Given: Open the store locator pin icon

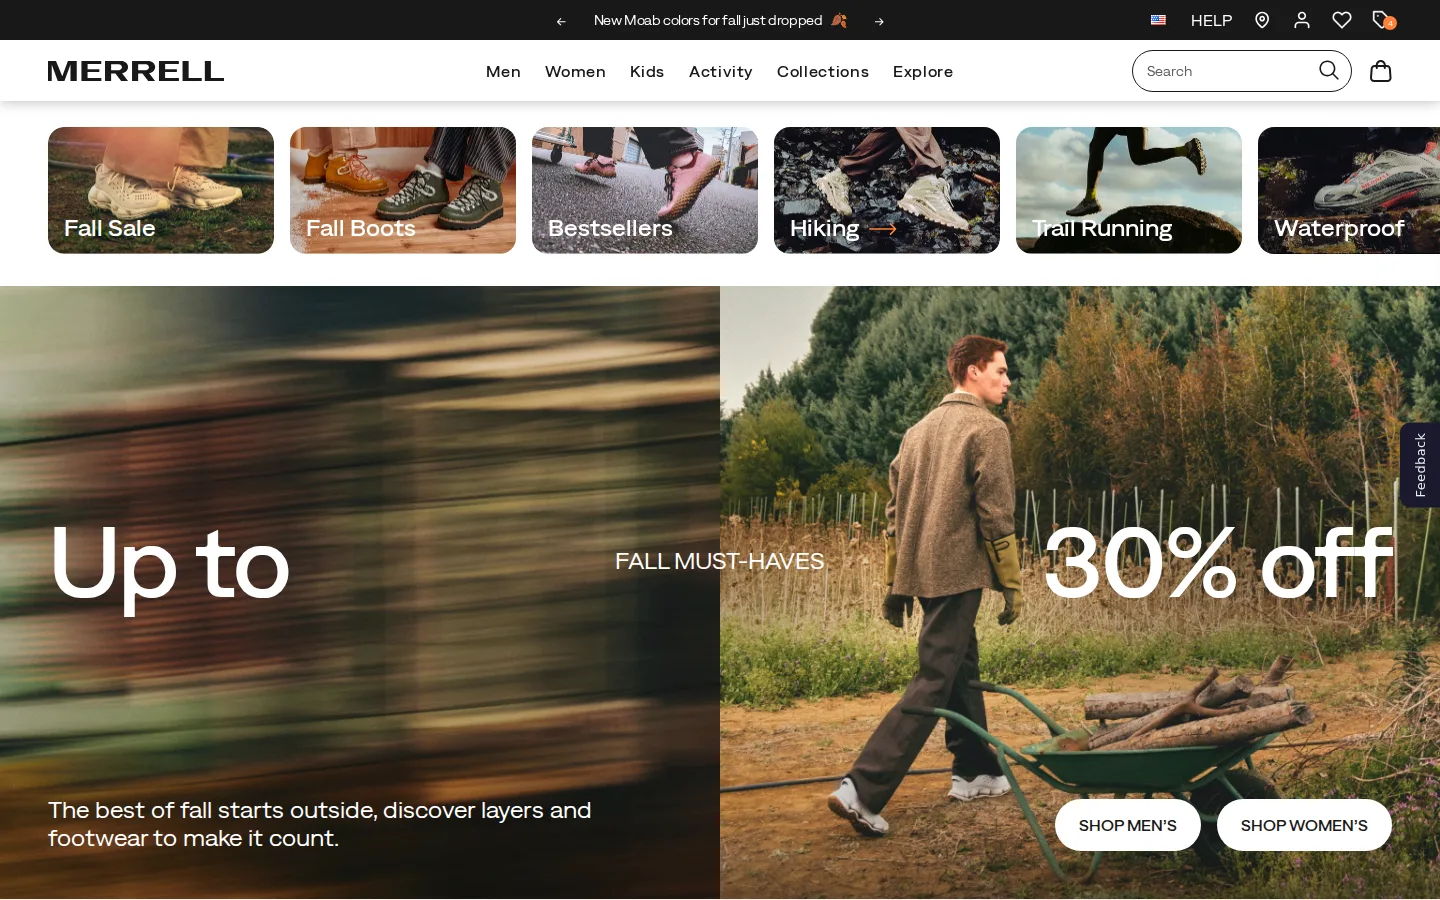Looking at the screenshot, I should pyautogui.click(x=1262, y=20).
